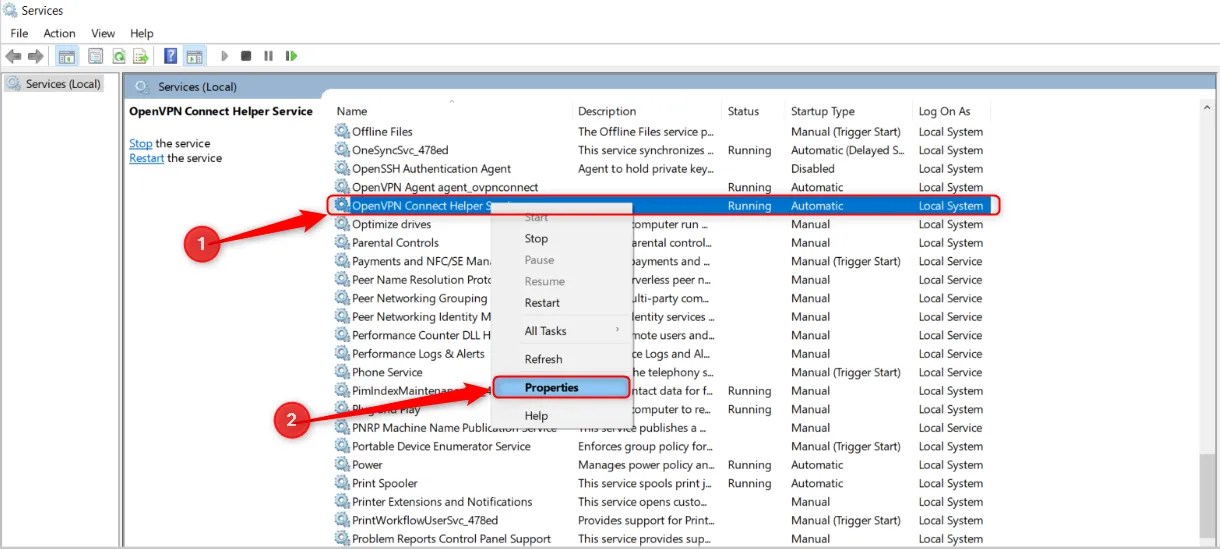Viewport: 1220px width, 549px height.
Task: Toggle Show/Hide Console Tree toolbar icon
Action: 67,56
